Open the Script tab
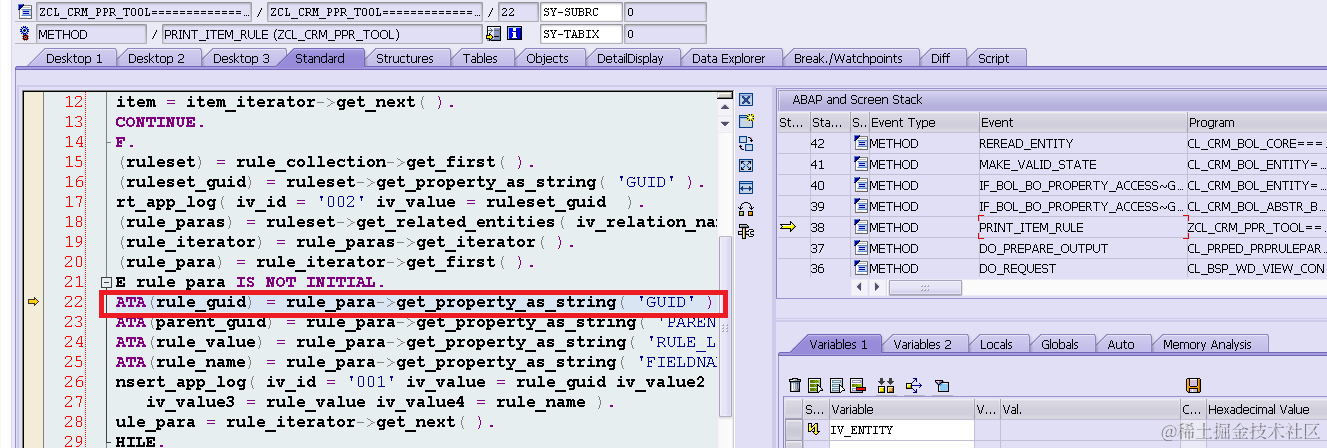The height and width of the screenshot is (448, 1327). click(x=993, y=58)
